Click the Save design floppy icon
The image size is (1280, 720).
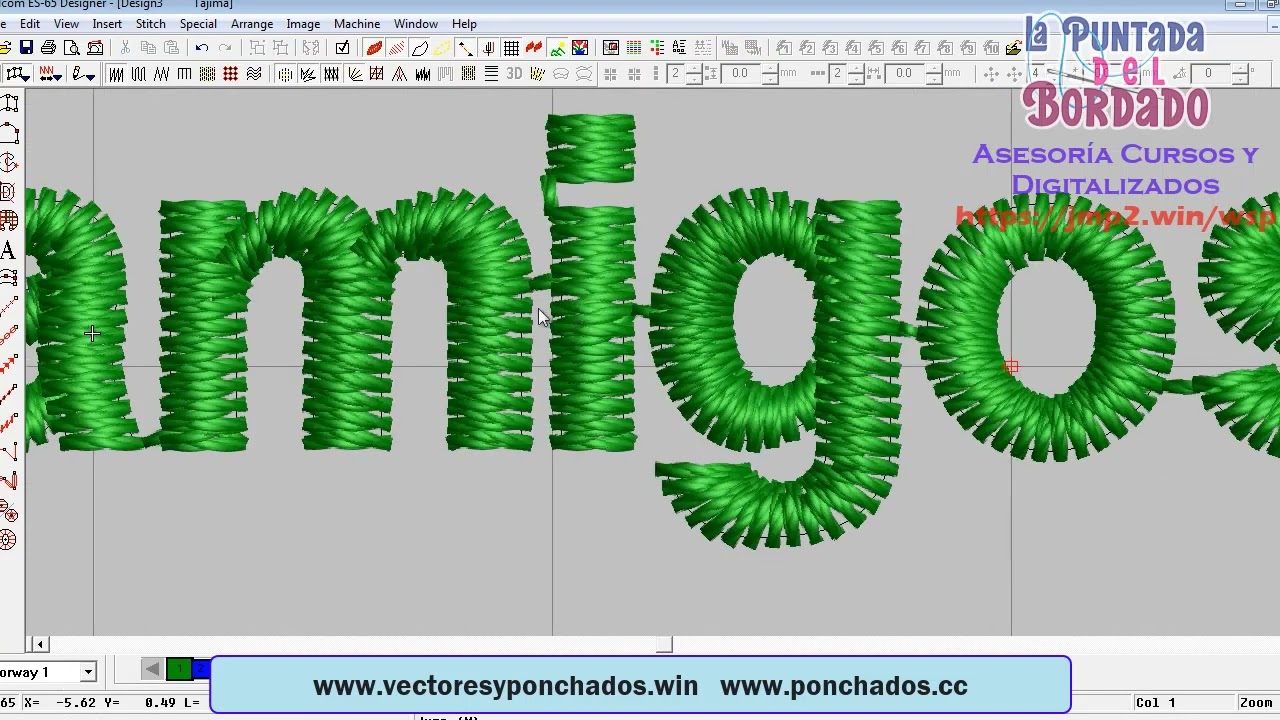point(26,48)
